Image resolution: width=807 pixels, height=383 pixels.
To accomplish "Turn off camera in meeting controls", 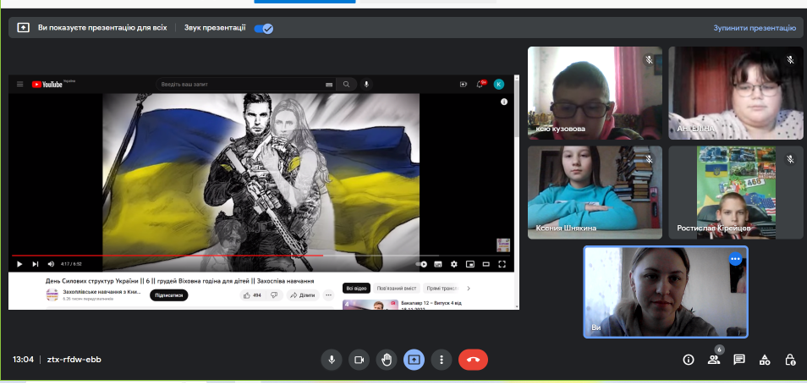I will point(359,360).
